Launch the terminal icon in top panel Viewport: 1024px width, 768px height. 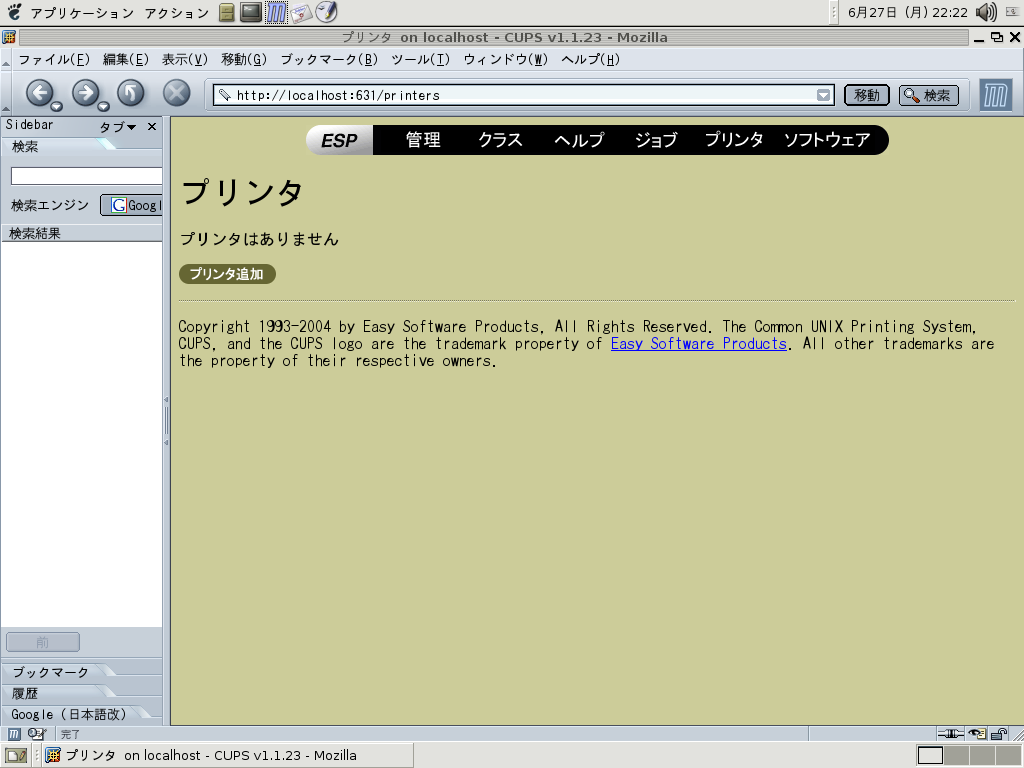pos(251,12)
